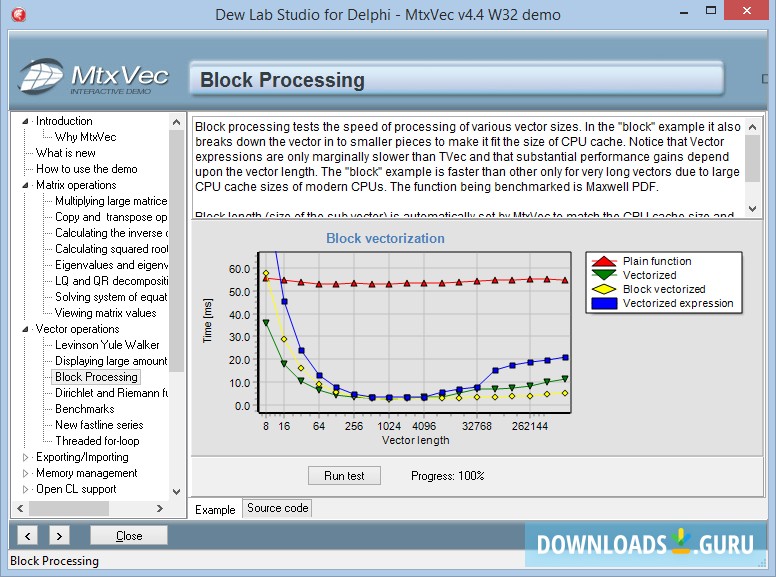
Task: Click the Run test button
Action: 344,476
